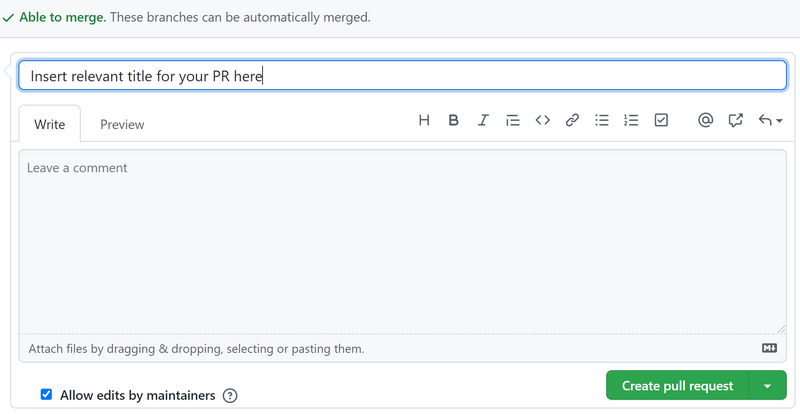This screenshot has height=414, width=800.
Task: Reference an issue or pull request
Action: pos(735,120)
